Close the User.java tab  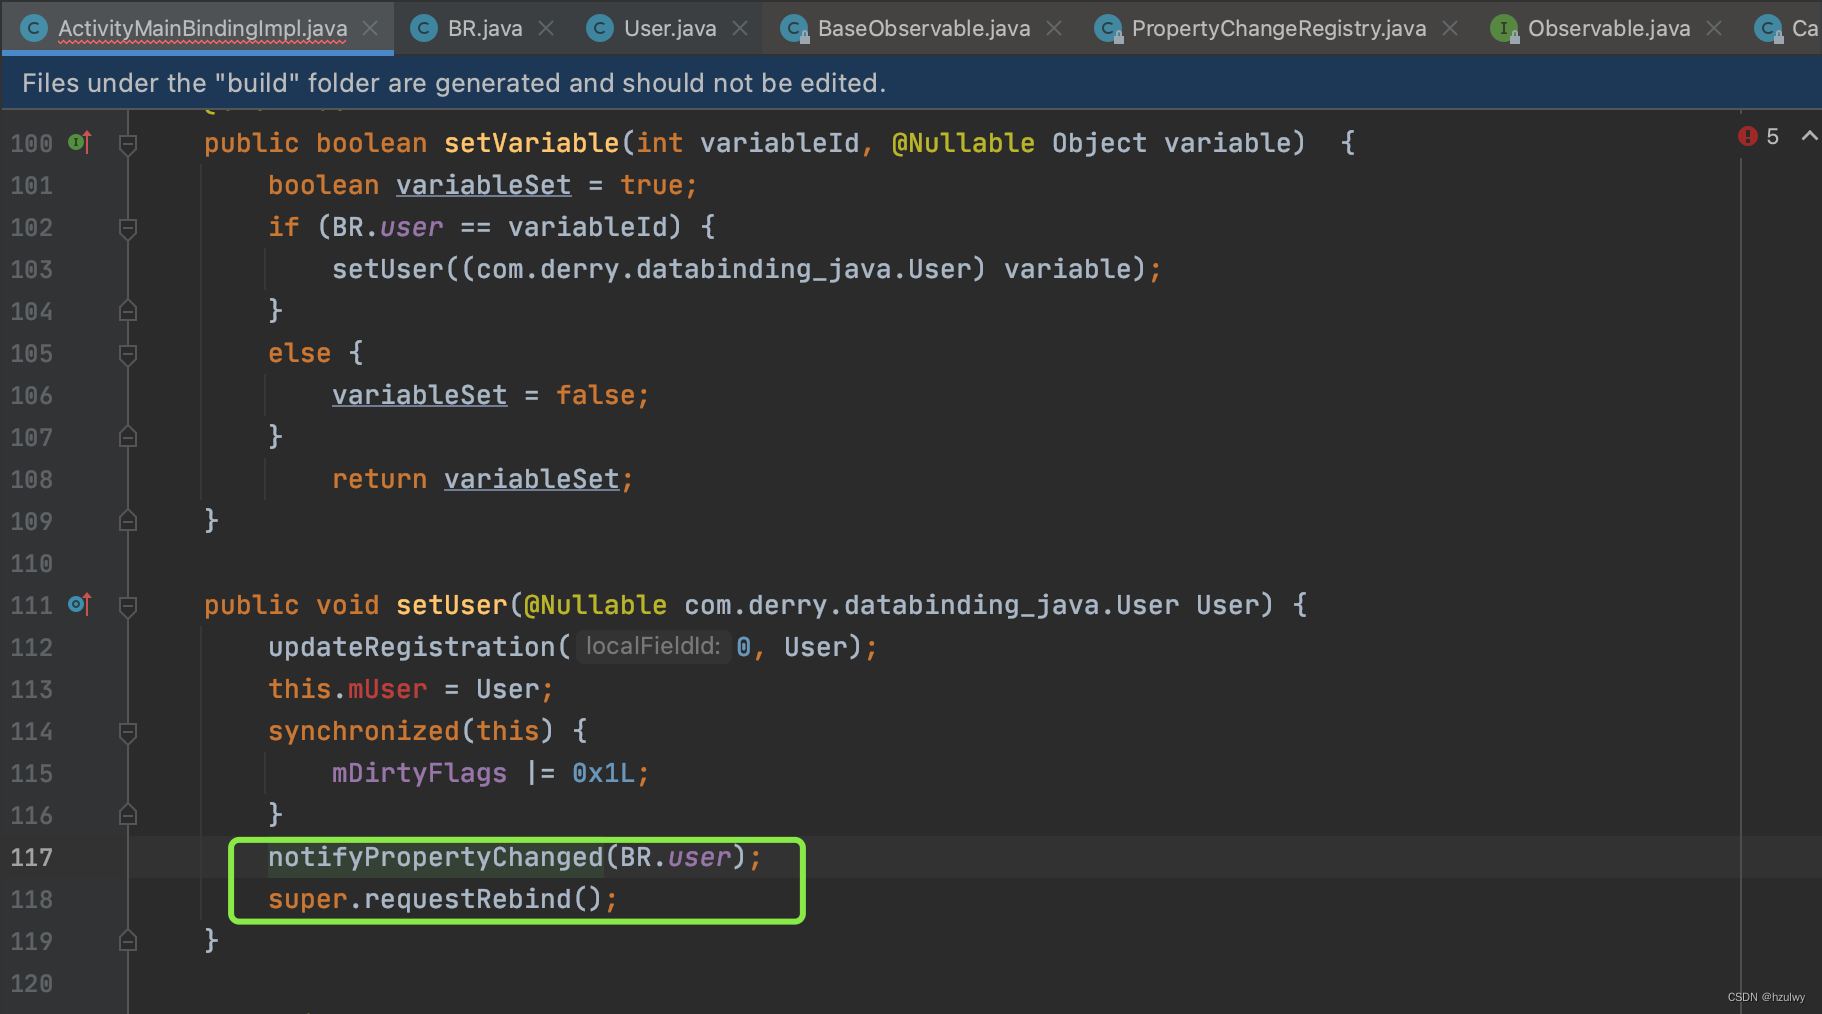[740, 28]
